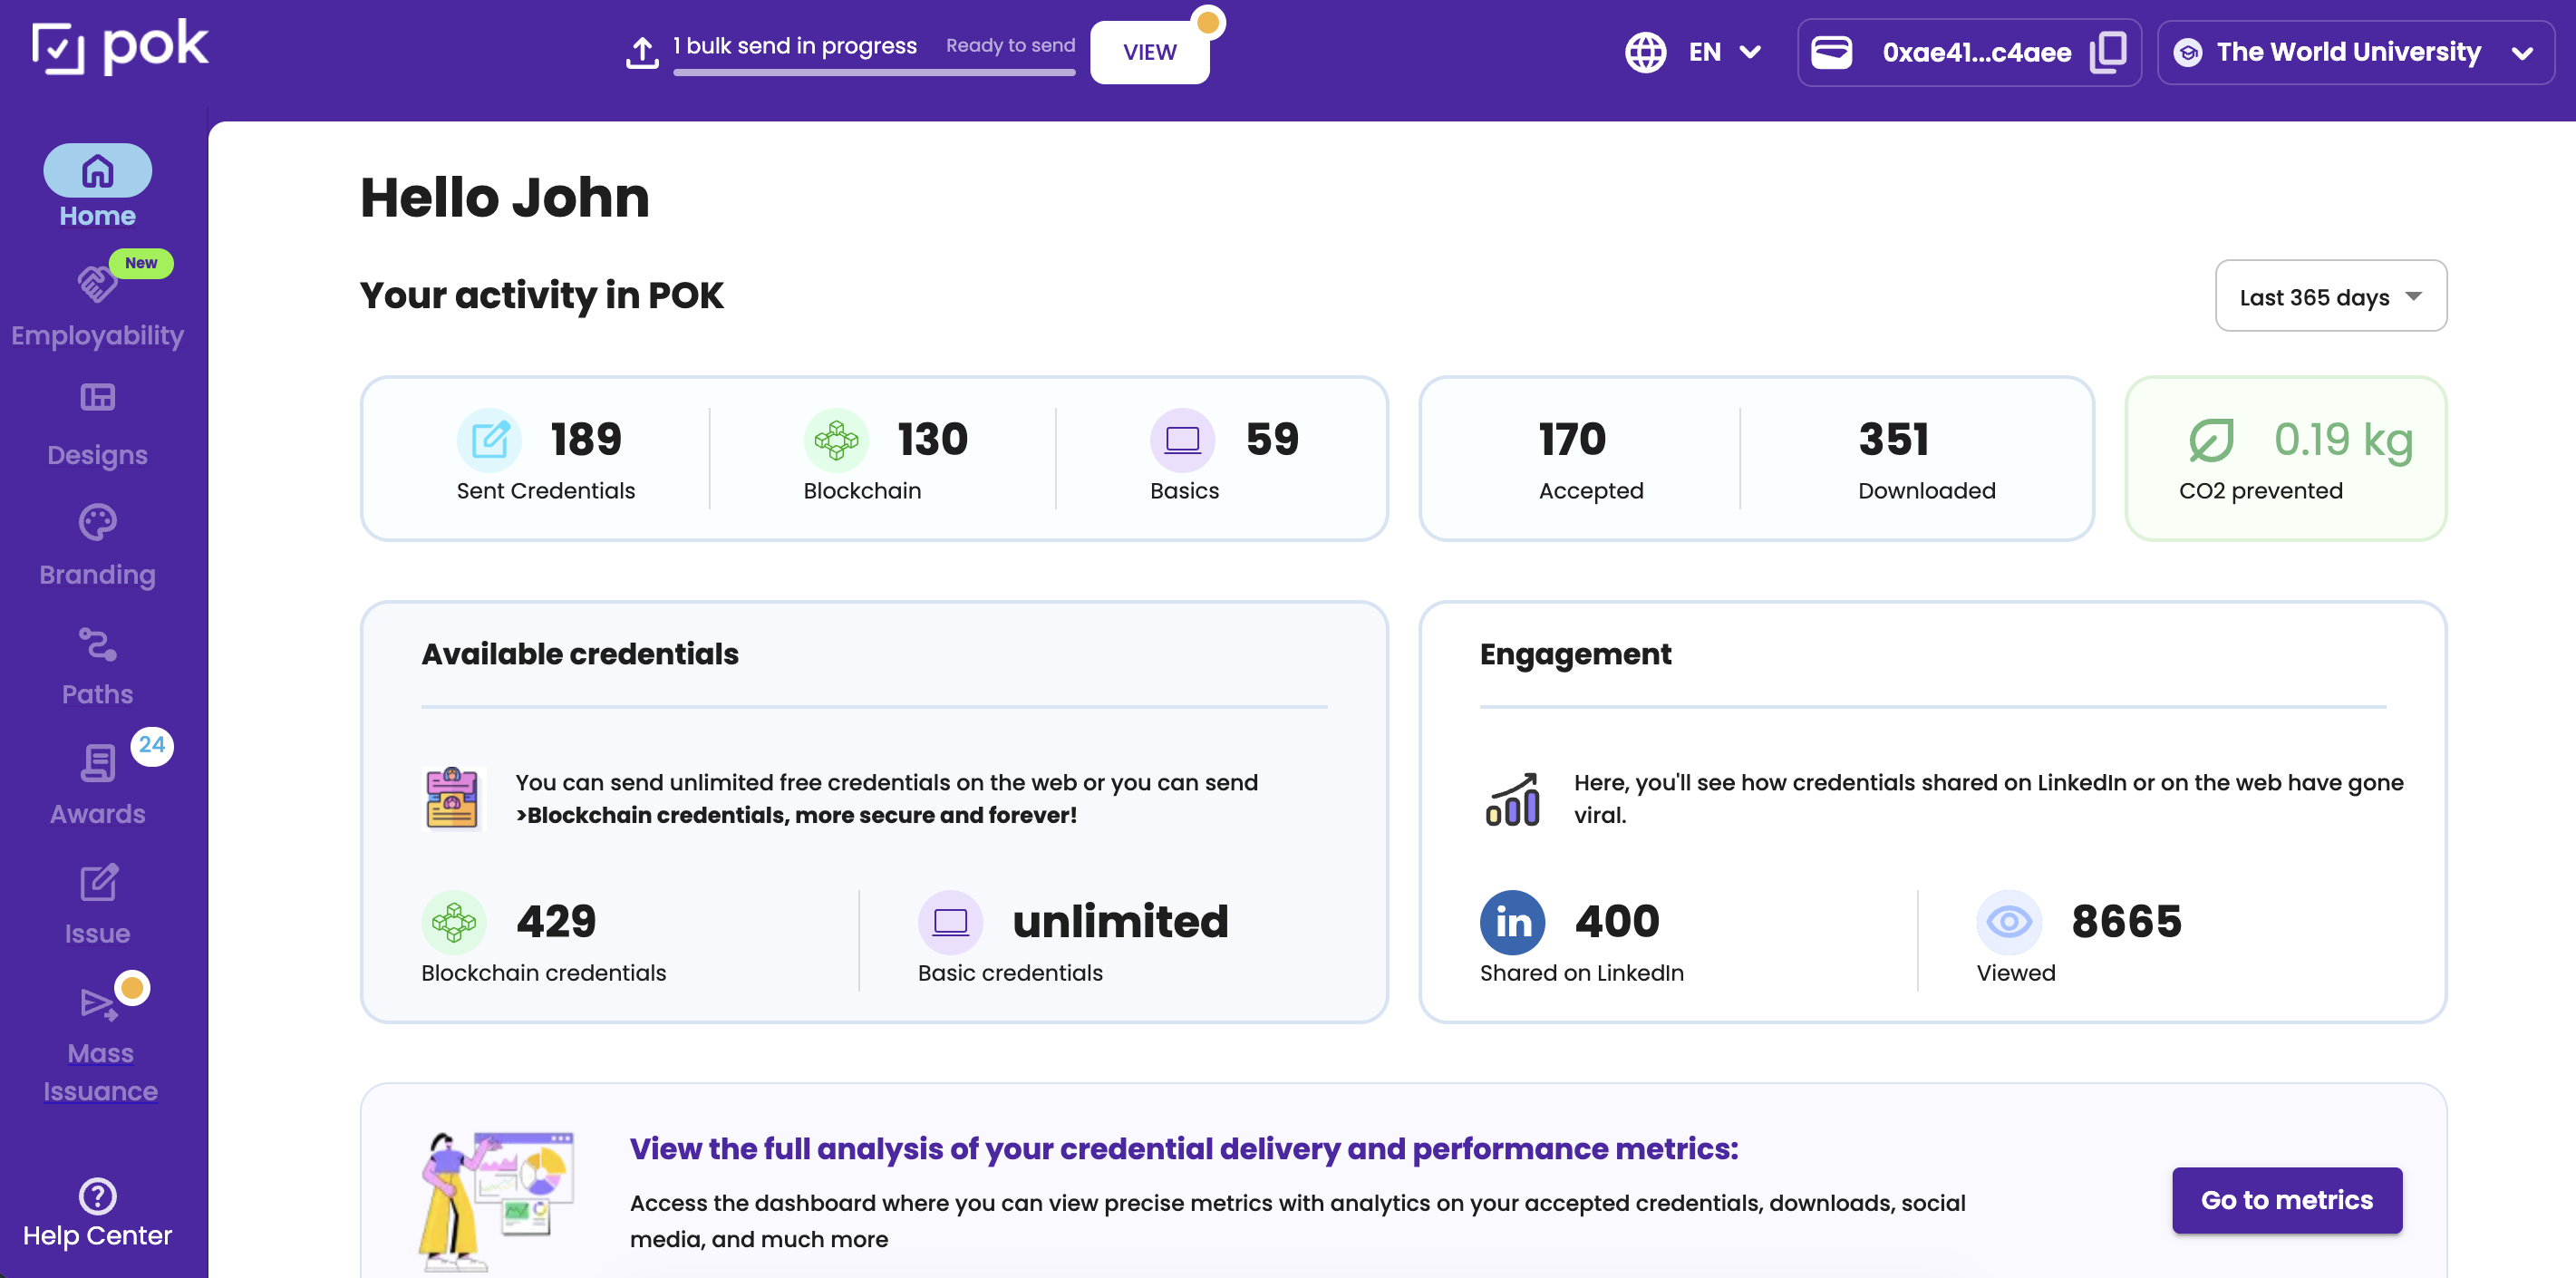Expand the Last 365 days filter
The image size is (2576, 1278).
click(x=2330, y=296)
